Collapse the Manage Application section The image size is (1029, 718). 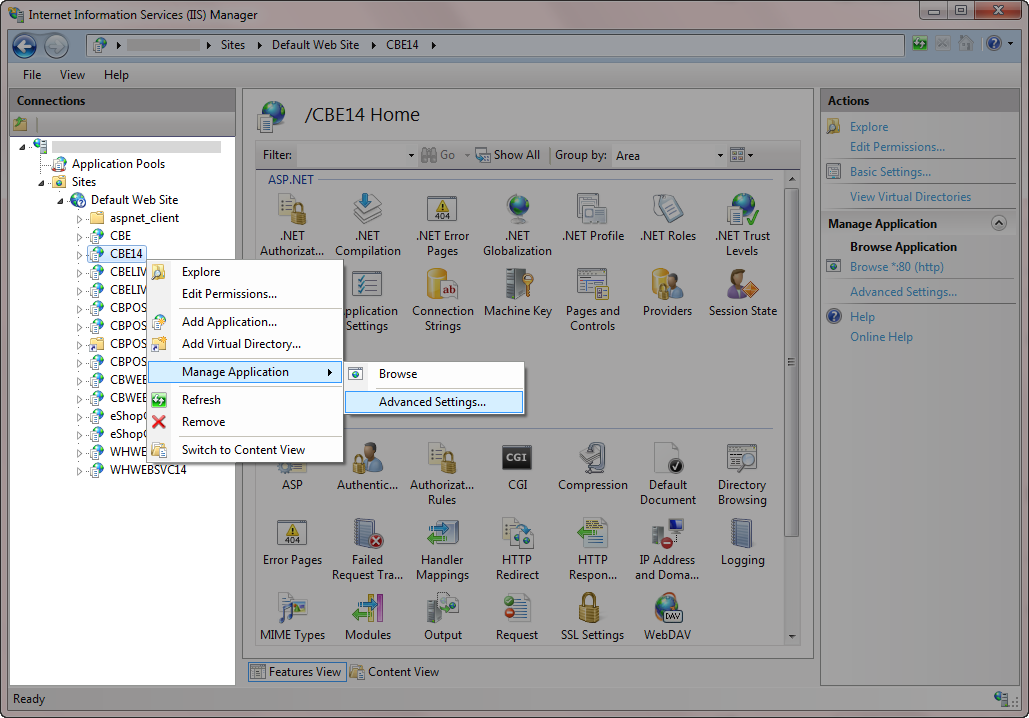pyautogui.click(x=997, y=224)
